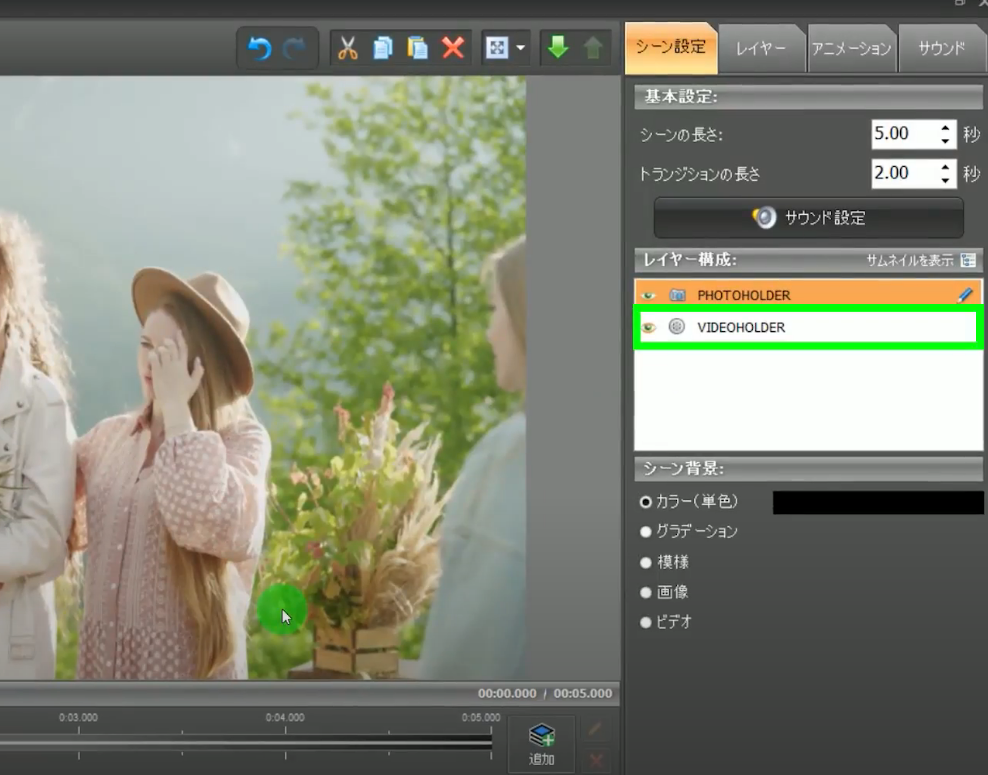Viewport: 988px width, 775px height.
Task: Hide the VIDEOHOLDER layer using eye icon
Action: 648,328
